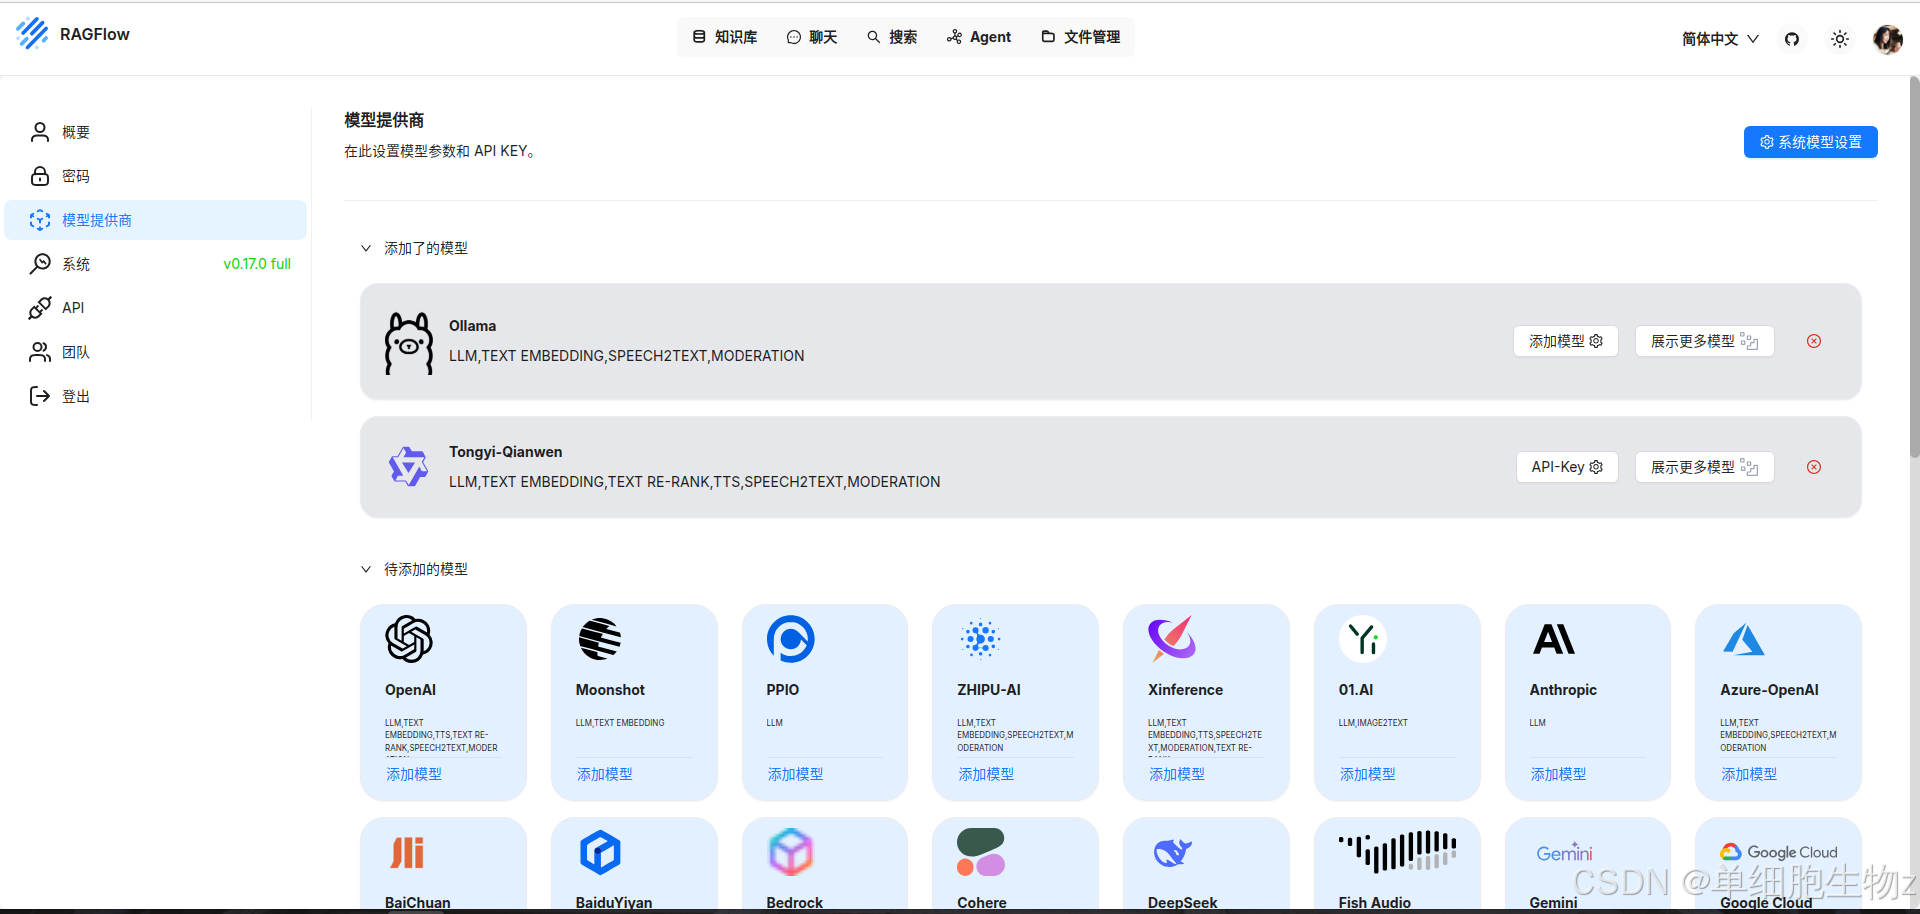Click the Google Cloud logo
This screenshot has height=914, width=1920.
pos(1779,852)
